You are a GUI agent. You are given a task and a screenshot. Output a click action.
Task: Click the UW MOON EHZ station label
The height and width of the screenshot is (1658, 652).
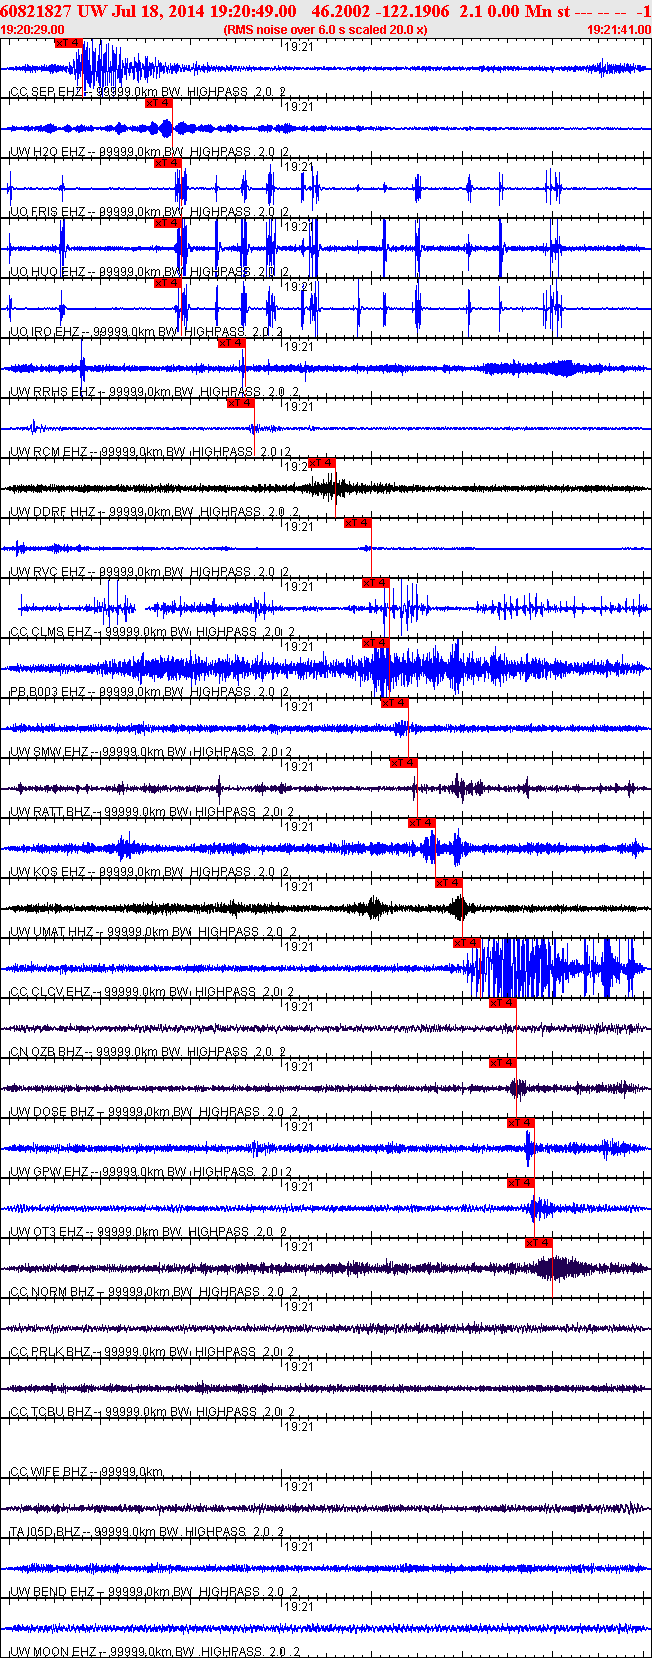pyautogui.click(x=53, y=1652)
